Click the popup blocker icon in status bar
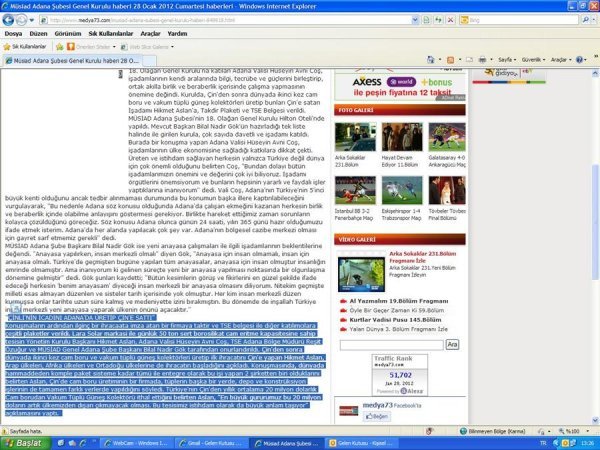The width and height of the screenshot is (600, 450). tap(429, 431)
